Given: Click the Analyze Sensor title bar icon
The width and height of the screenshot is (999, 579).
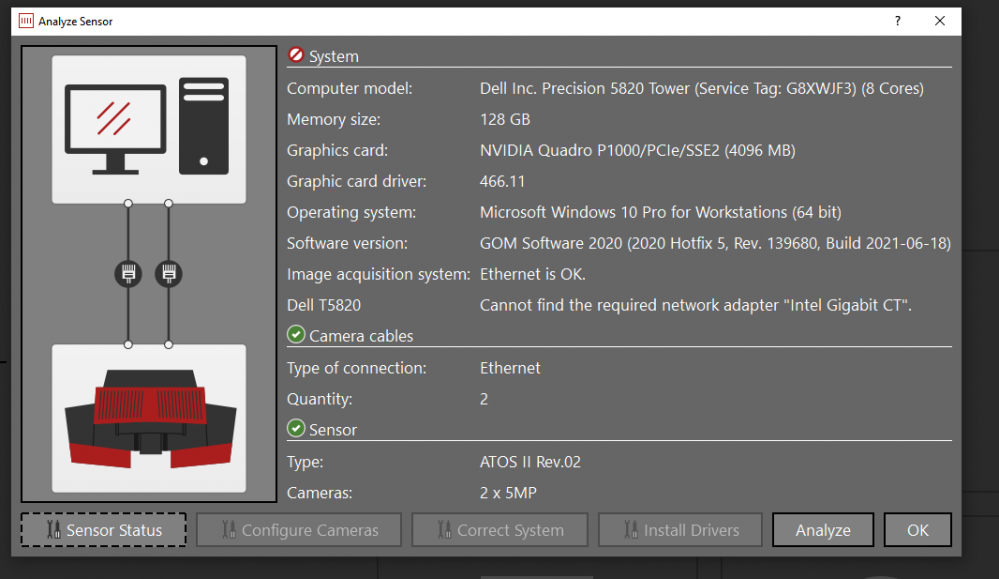Looking at the screenshot, I should [x=26, y=21].
